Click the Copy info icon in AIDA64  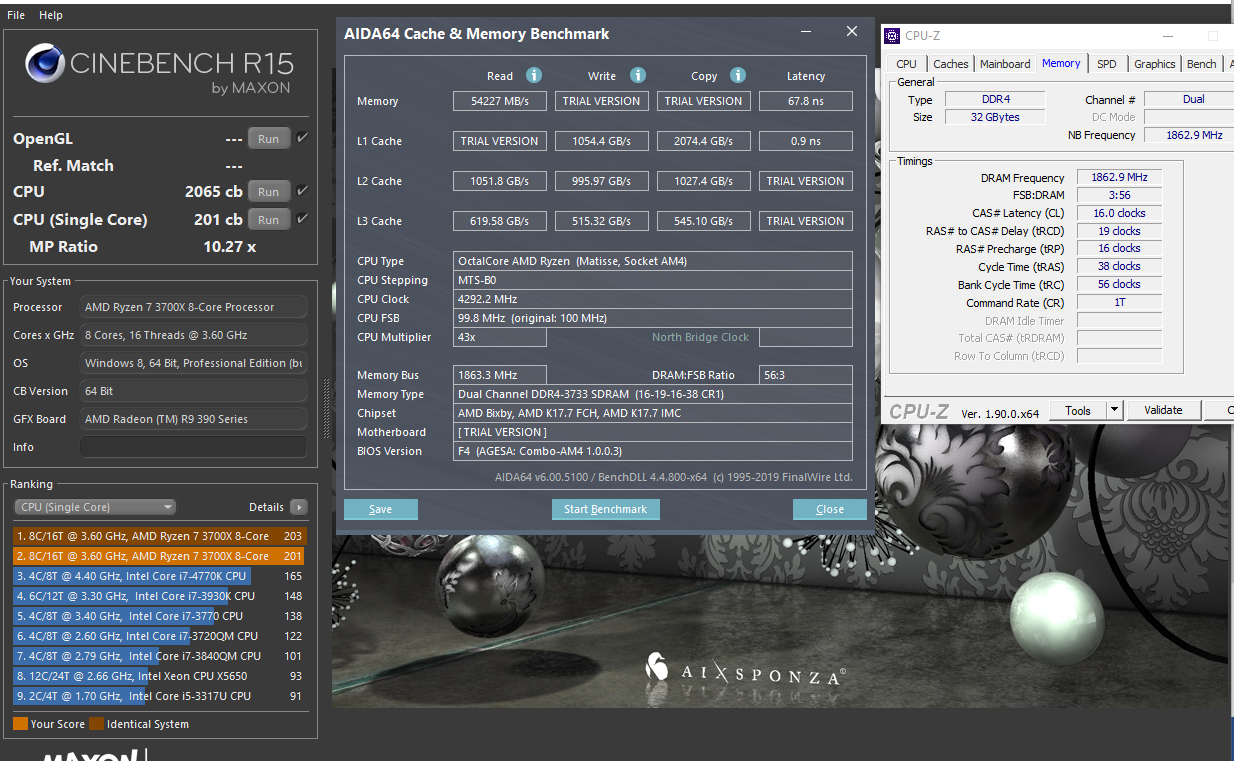point(738,75)
